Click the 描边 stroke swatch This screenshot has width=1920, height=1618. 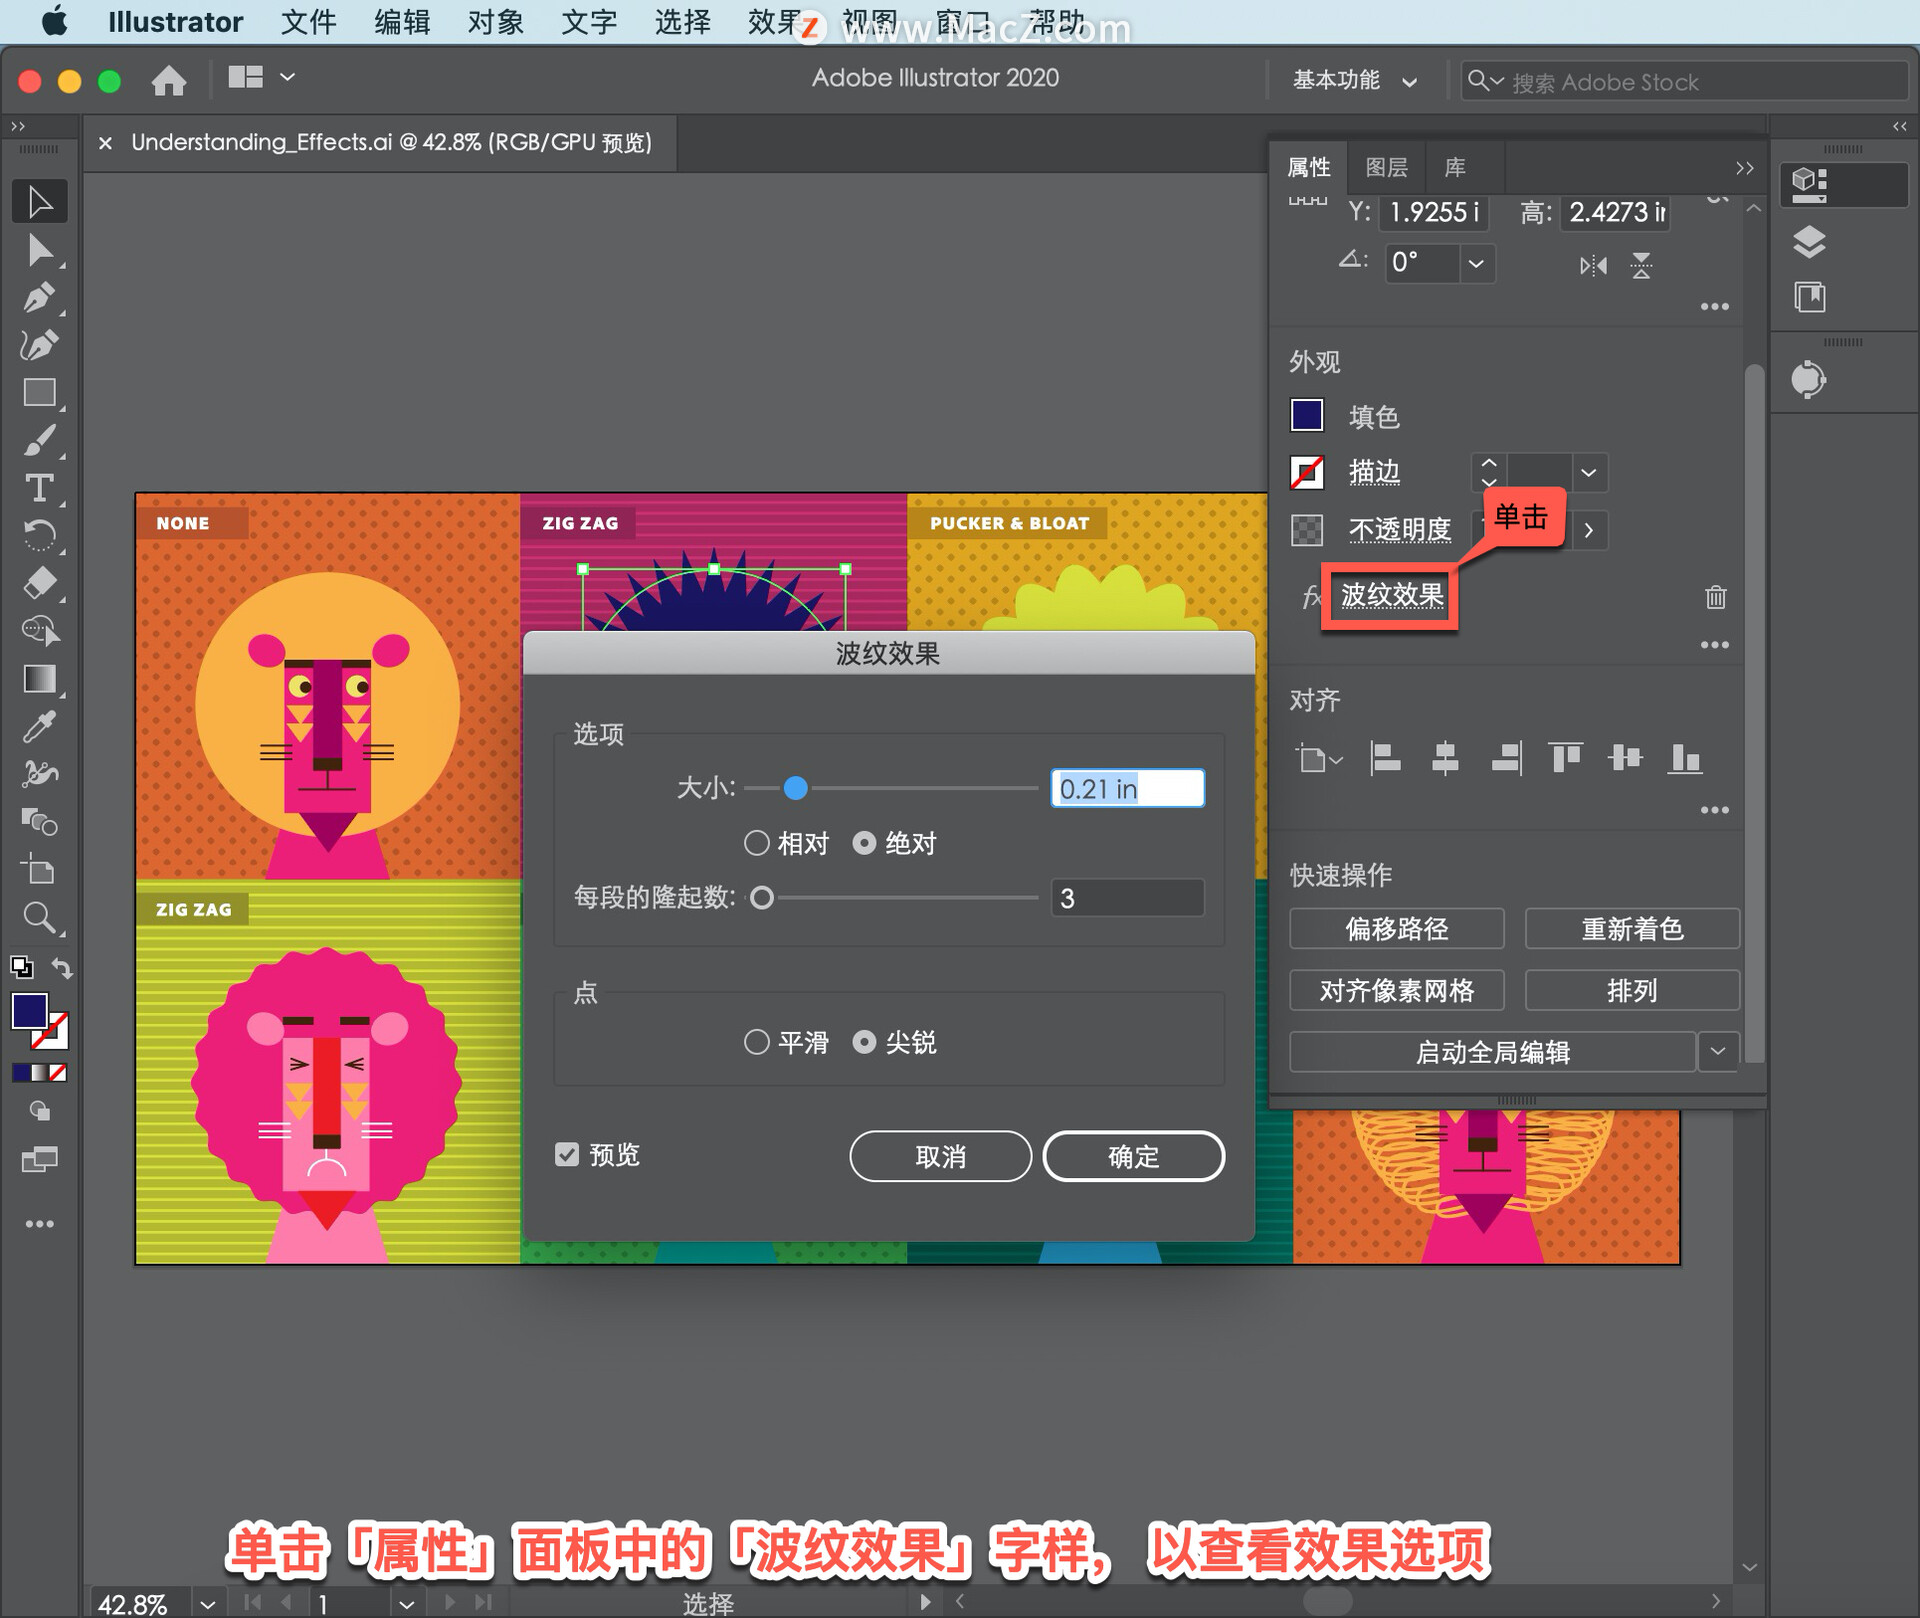tap(1307, 472)
